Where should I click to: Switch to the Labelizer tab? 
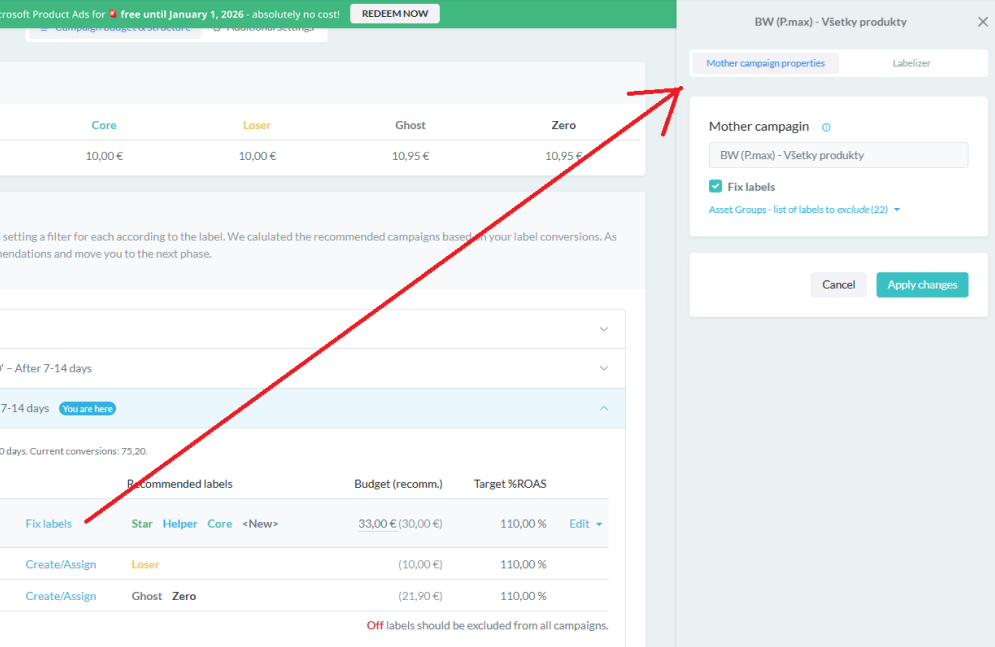(x=911, y=63)
